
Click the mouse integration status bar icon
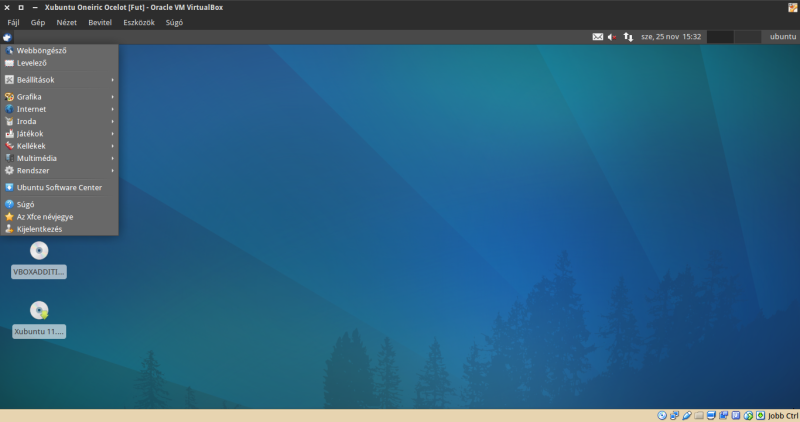click(748, 415)
